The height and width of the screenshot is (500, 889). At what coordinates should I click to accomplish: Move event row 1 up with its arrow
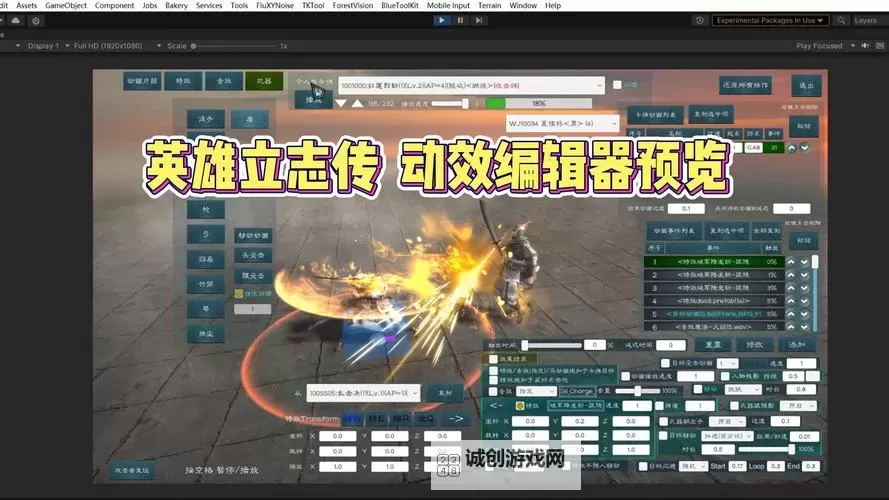791,262
